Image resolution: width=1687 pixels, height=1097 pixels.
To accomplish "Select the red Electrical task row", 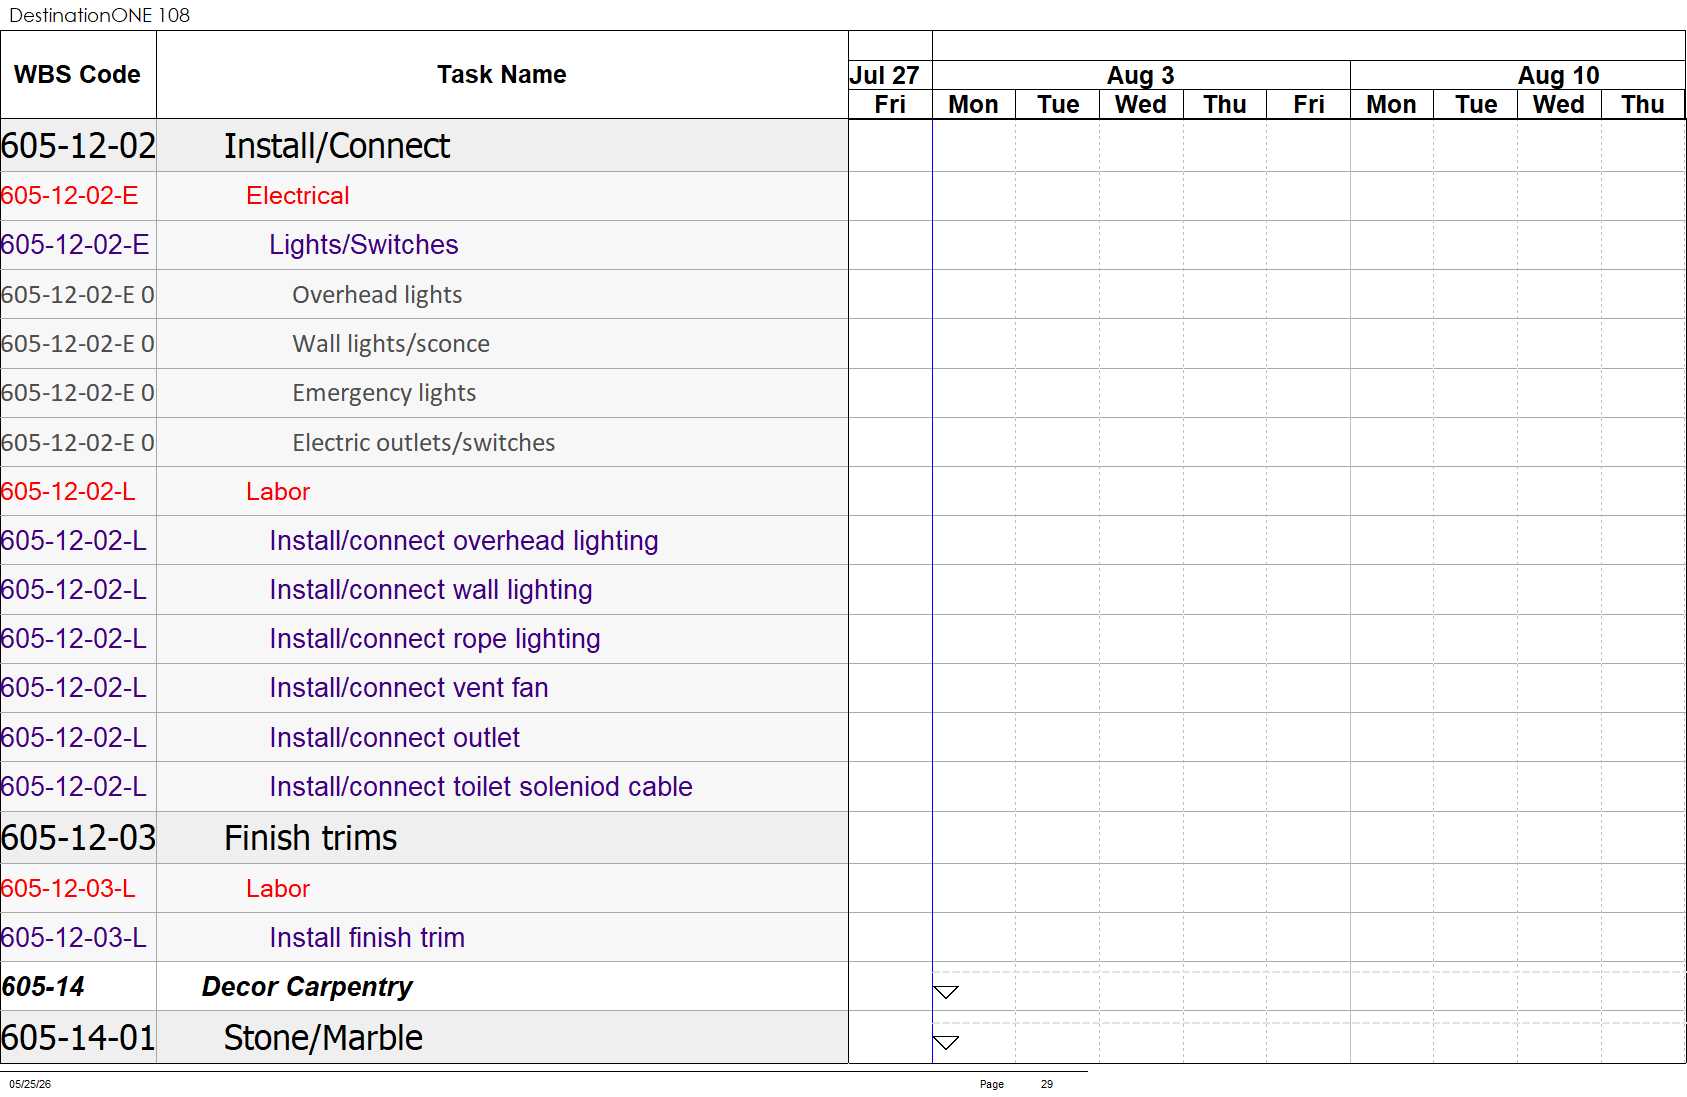I will click(x=424, y=196).
